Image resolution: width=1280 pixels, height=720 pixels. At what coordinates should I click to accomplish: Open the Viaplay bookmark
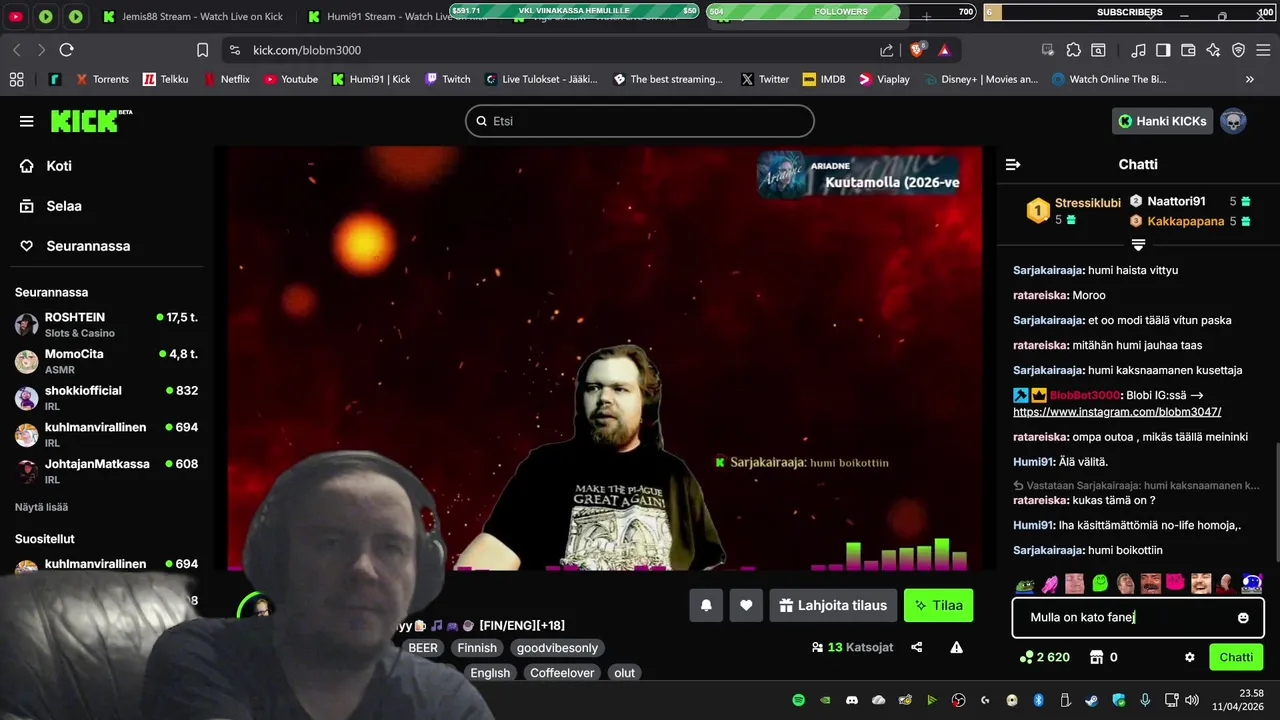[x=884, y=79]
